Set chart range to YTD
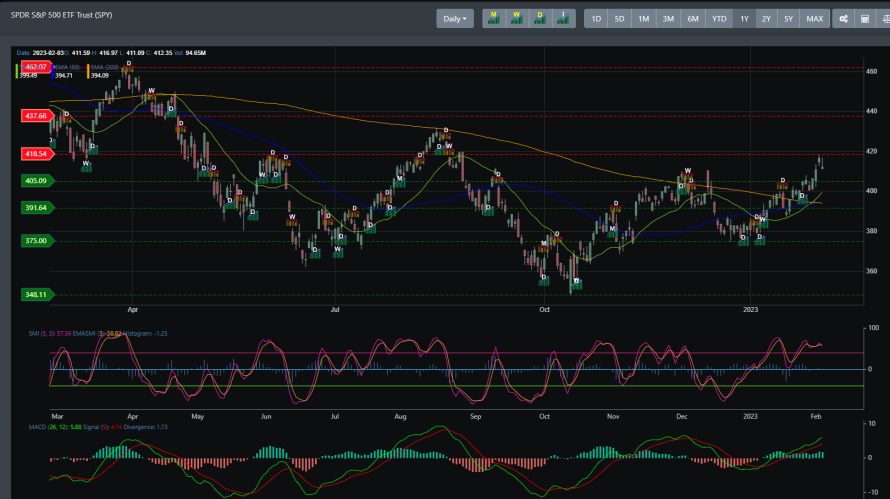 pyautogui.click(x=719, y=19)
